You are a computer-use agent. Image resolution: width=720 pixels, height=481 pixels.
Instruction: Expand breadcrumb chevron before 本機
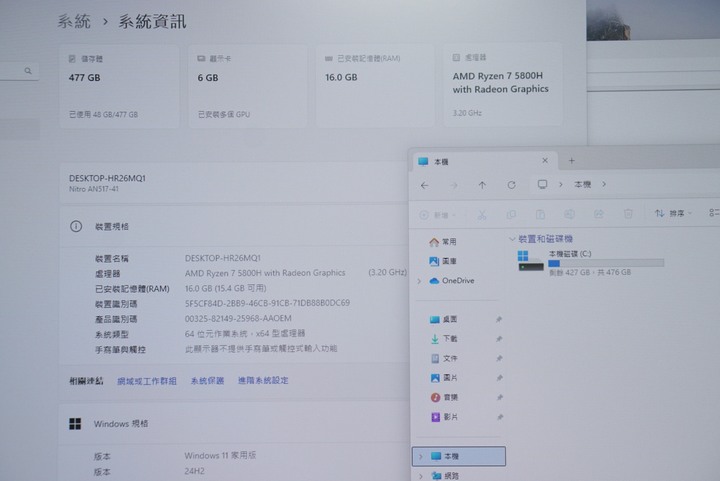561,185
